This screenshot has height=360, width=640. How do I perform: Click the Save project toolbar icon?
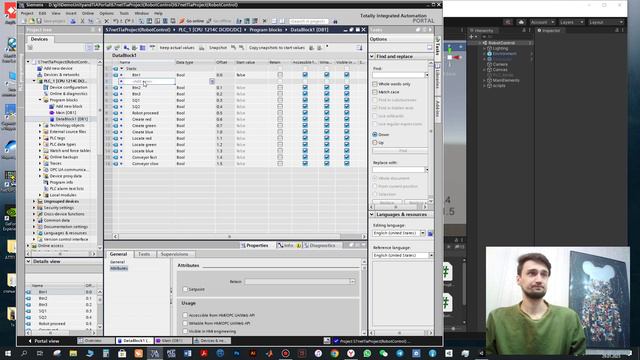(39, 21)
